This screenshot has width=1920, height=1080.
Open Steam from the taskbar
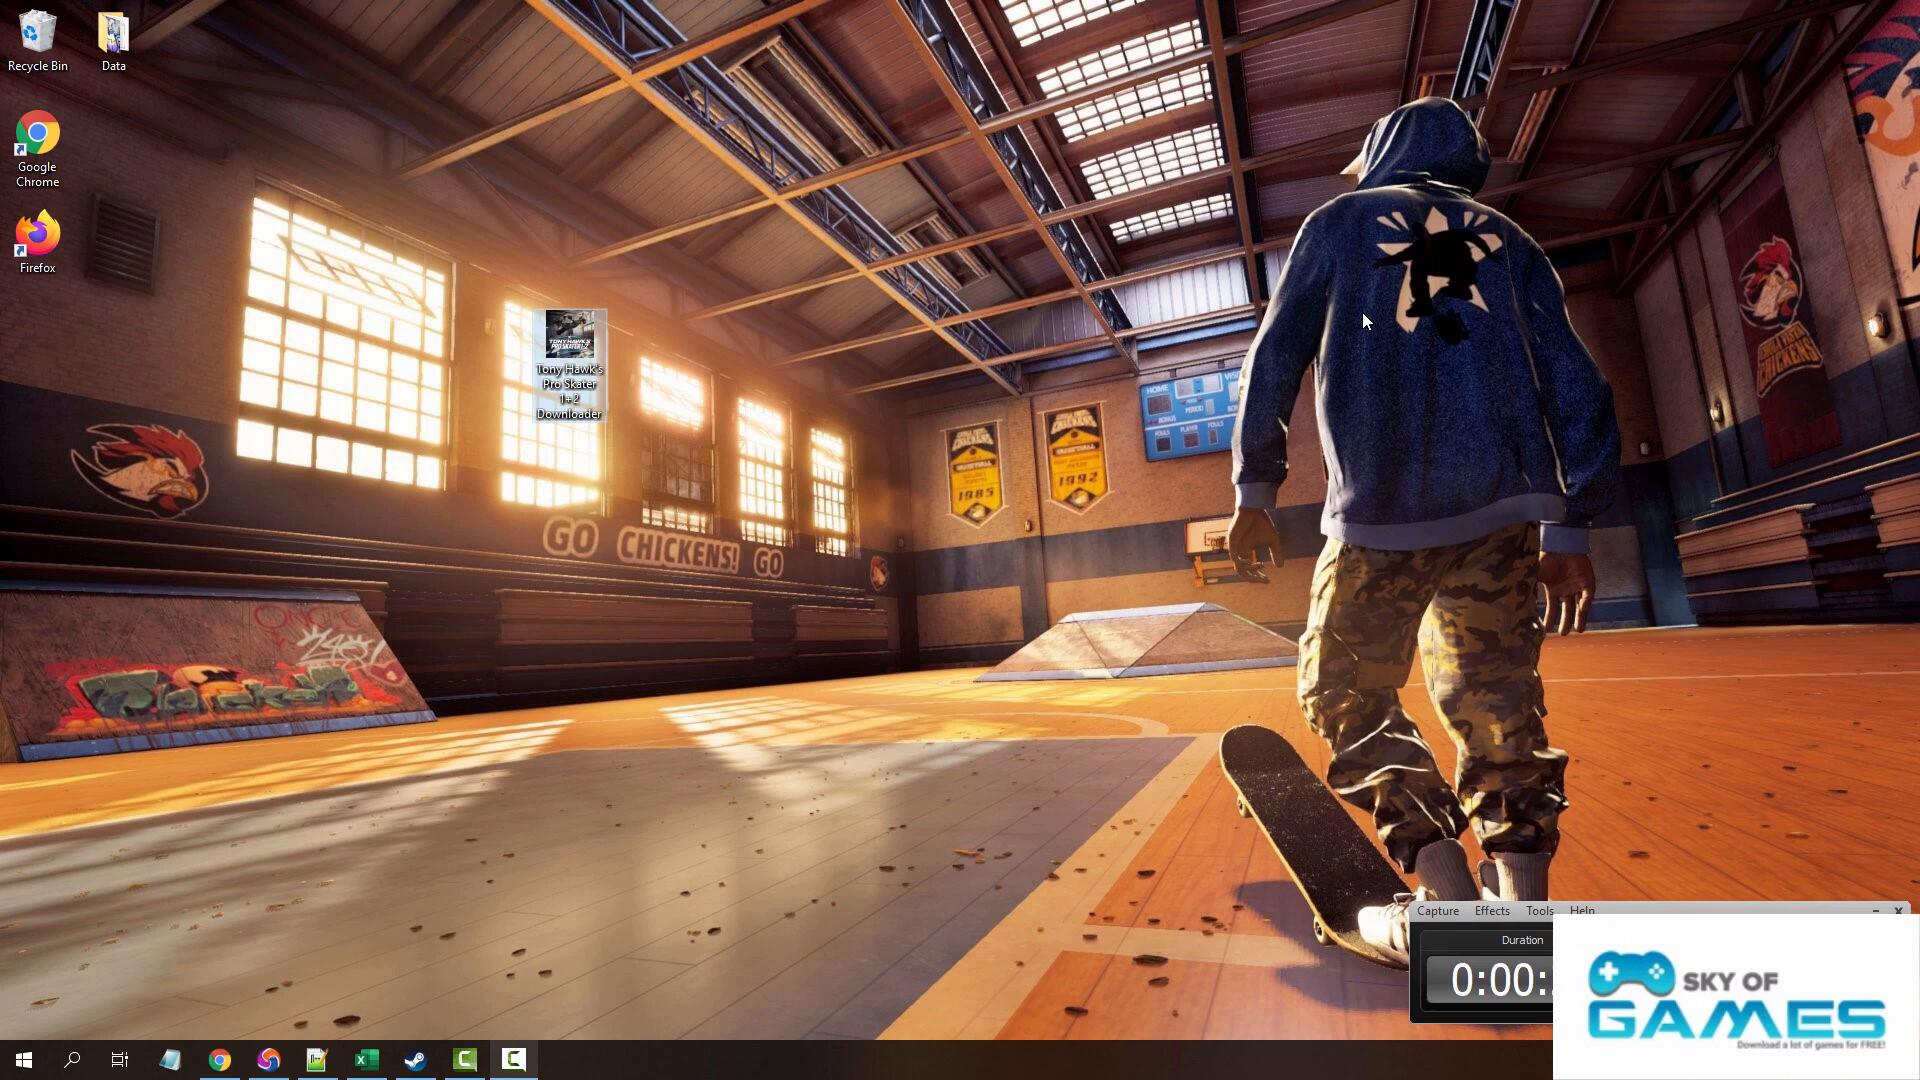[415, 1060]
